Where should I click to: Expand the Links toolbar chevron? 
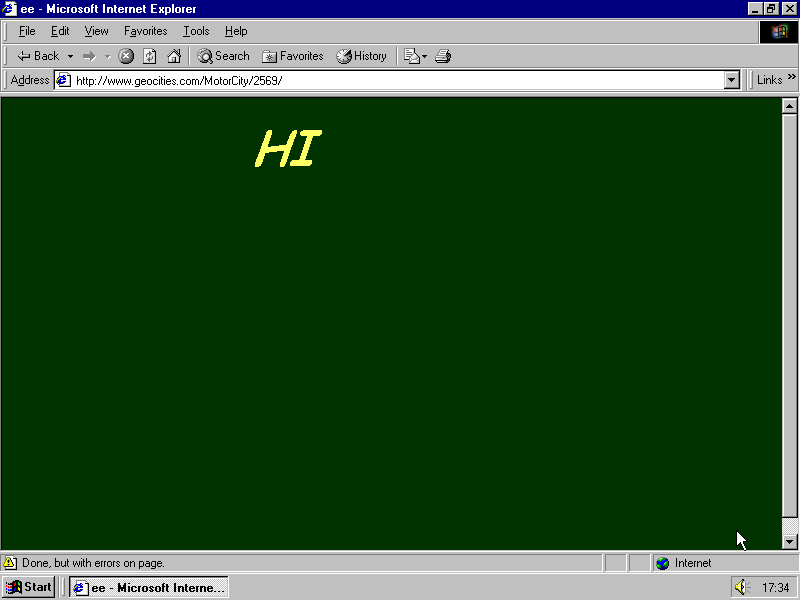coord(791,78)
